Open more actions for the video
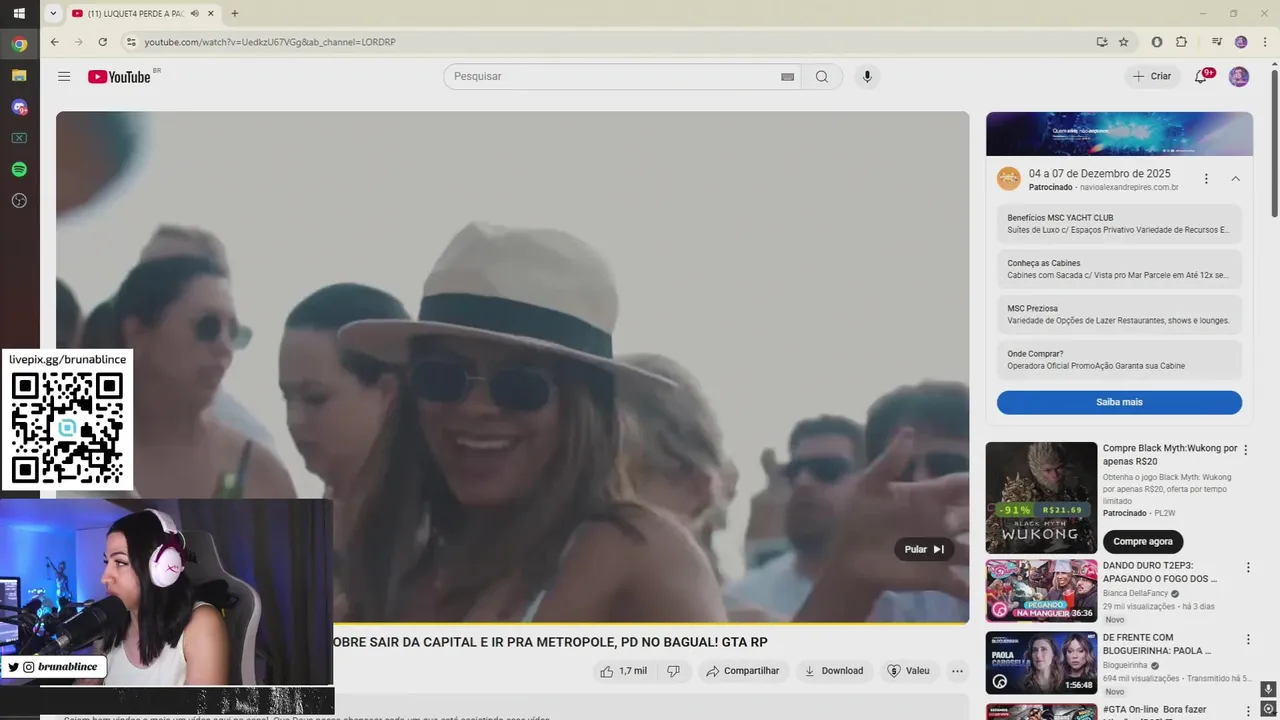Viewport: 1280px width, 720px height. (957, 671)
